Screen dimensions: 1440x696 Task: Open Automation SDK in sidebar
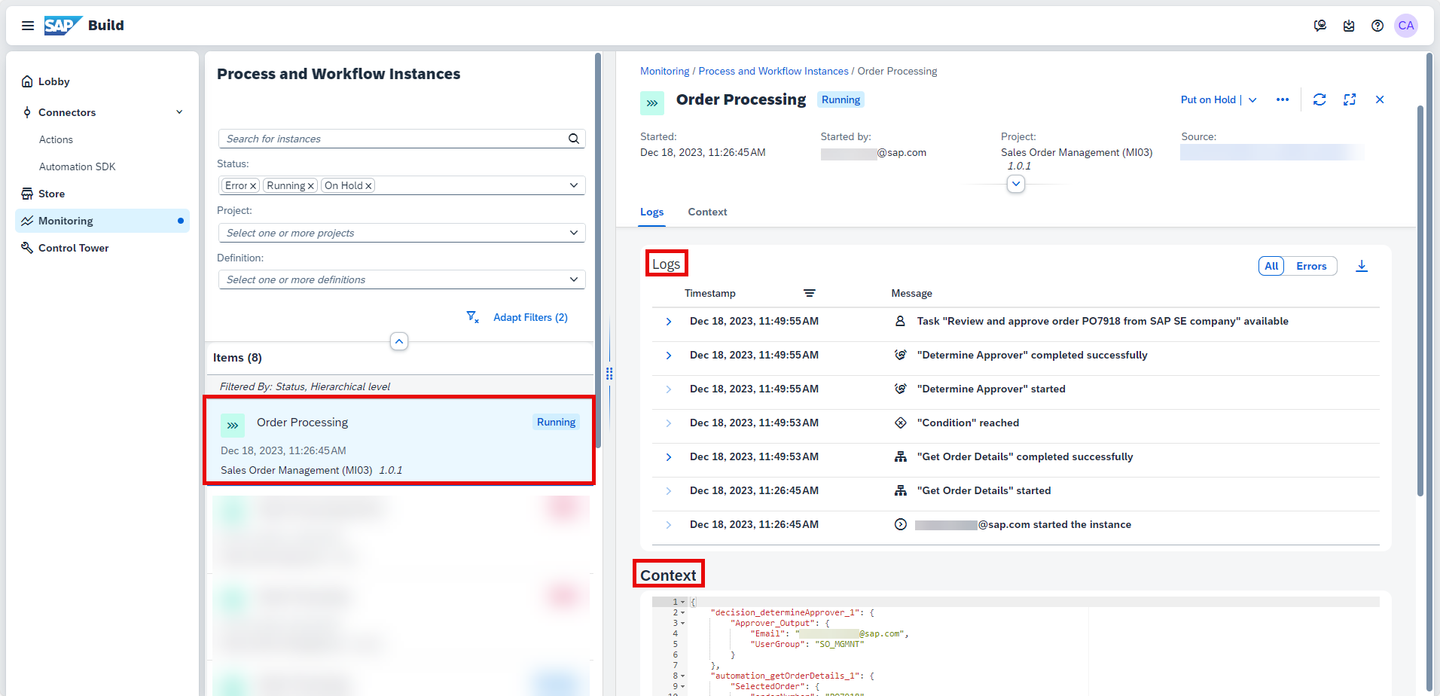tap(77, 167)
